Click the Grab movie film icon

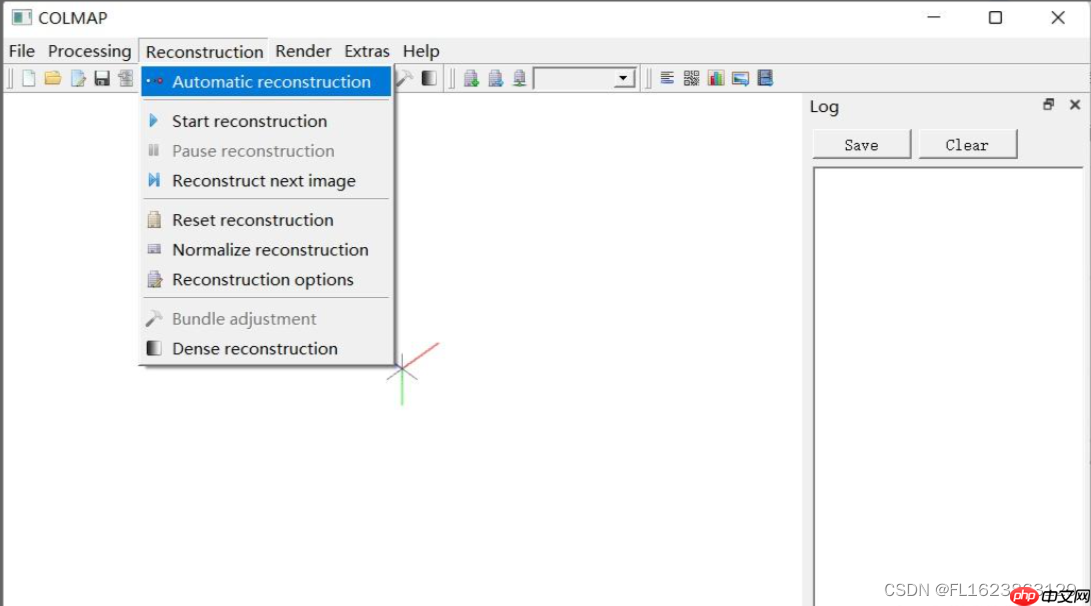[x=765, y=78]
